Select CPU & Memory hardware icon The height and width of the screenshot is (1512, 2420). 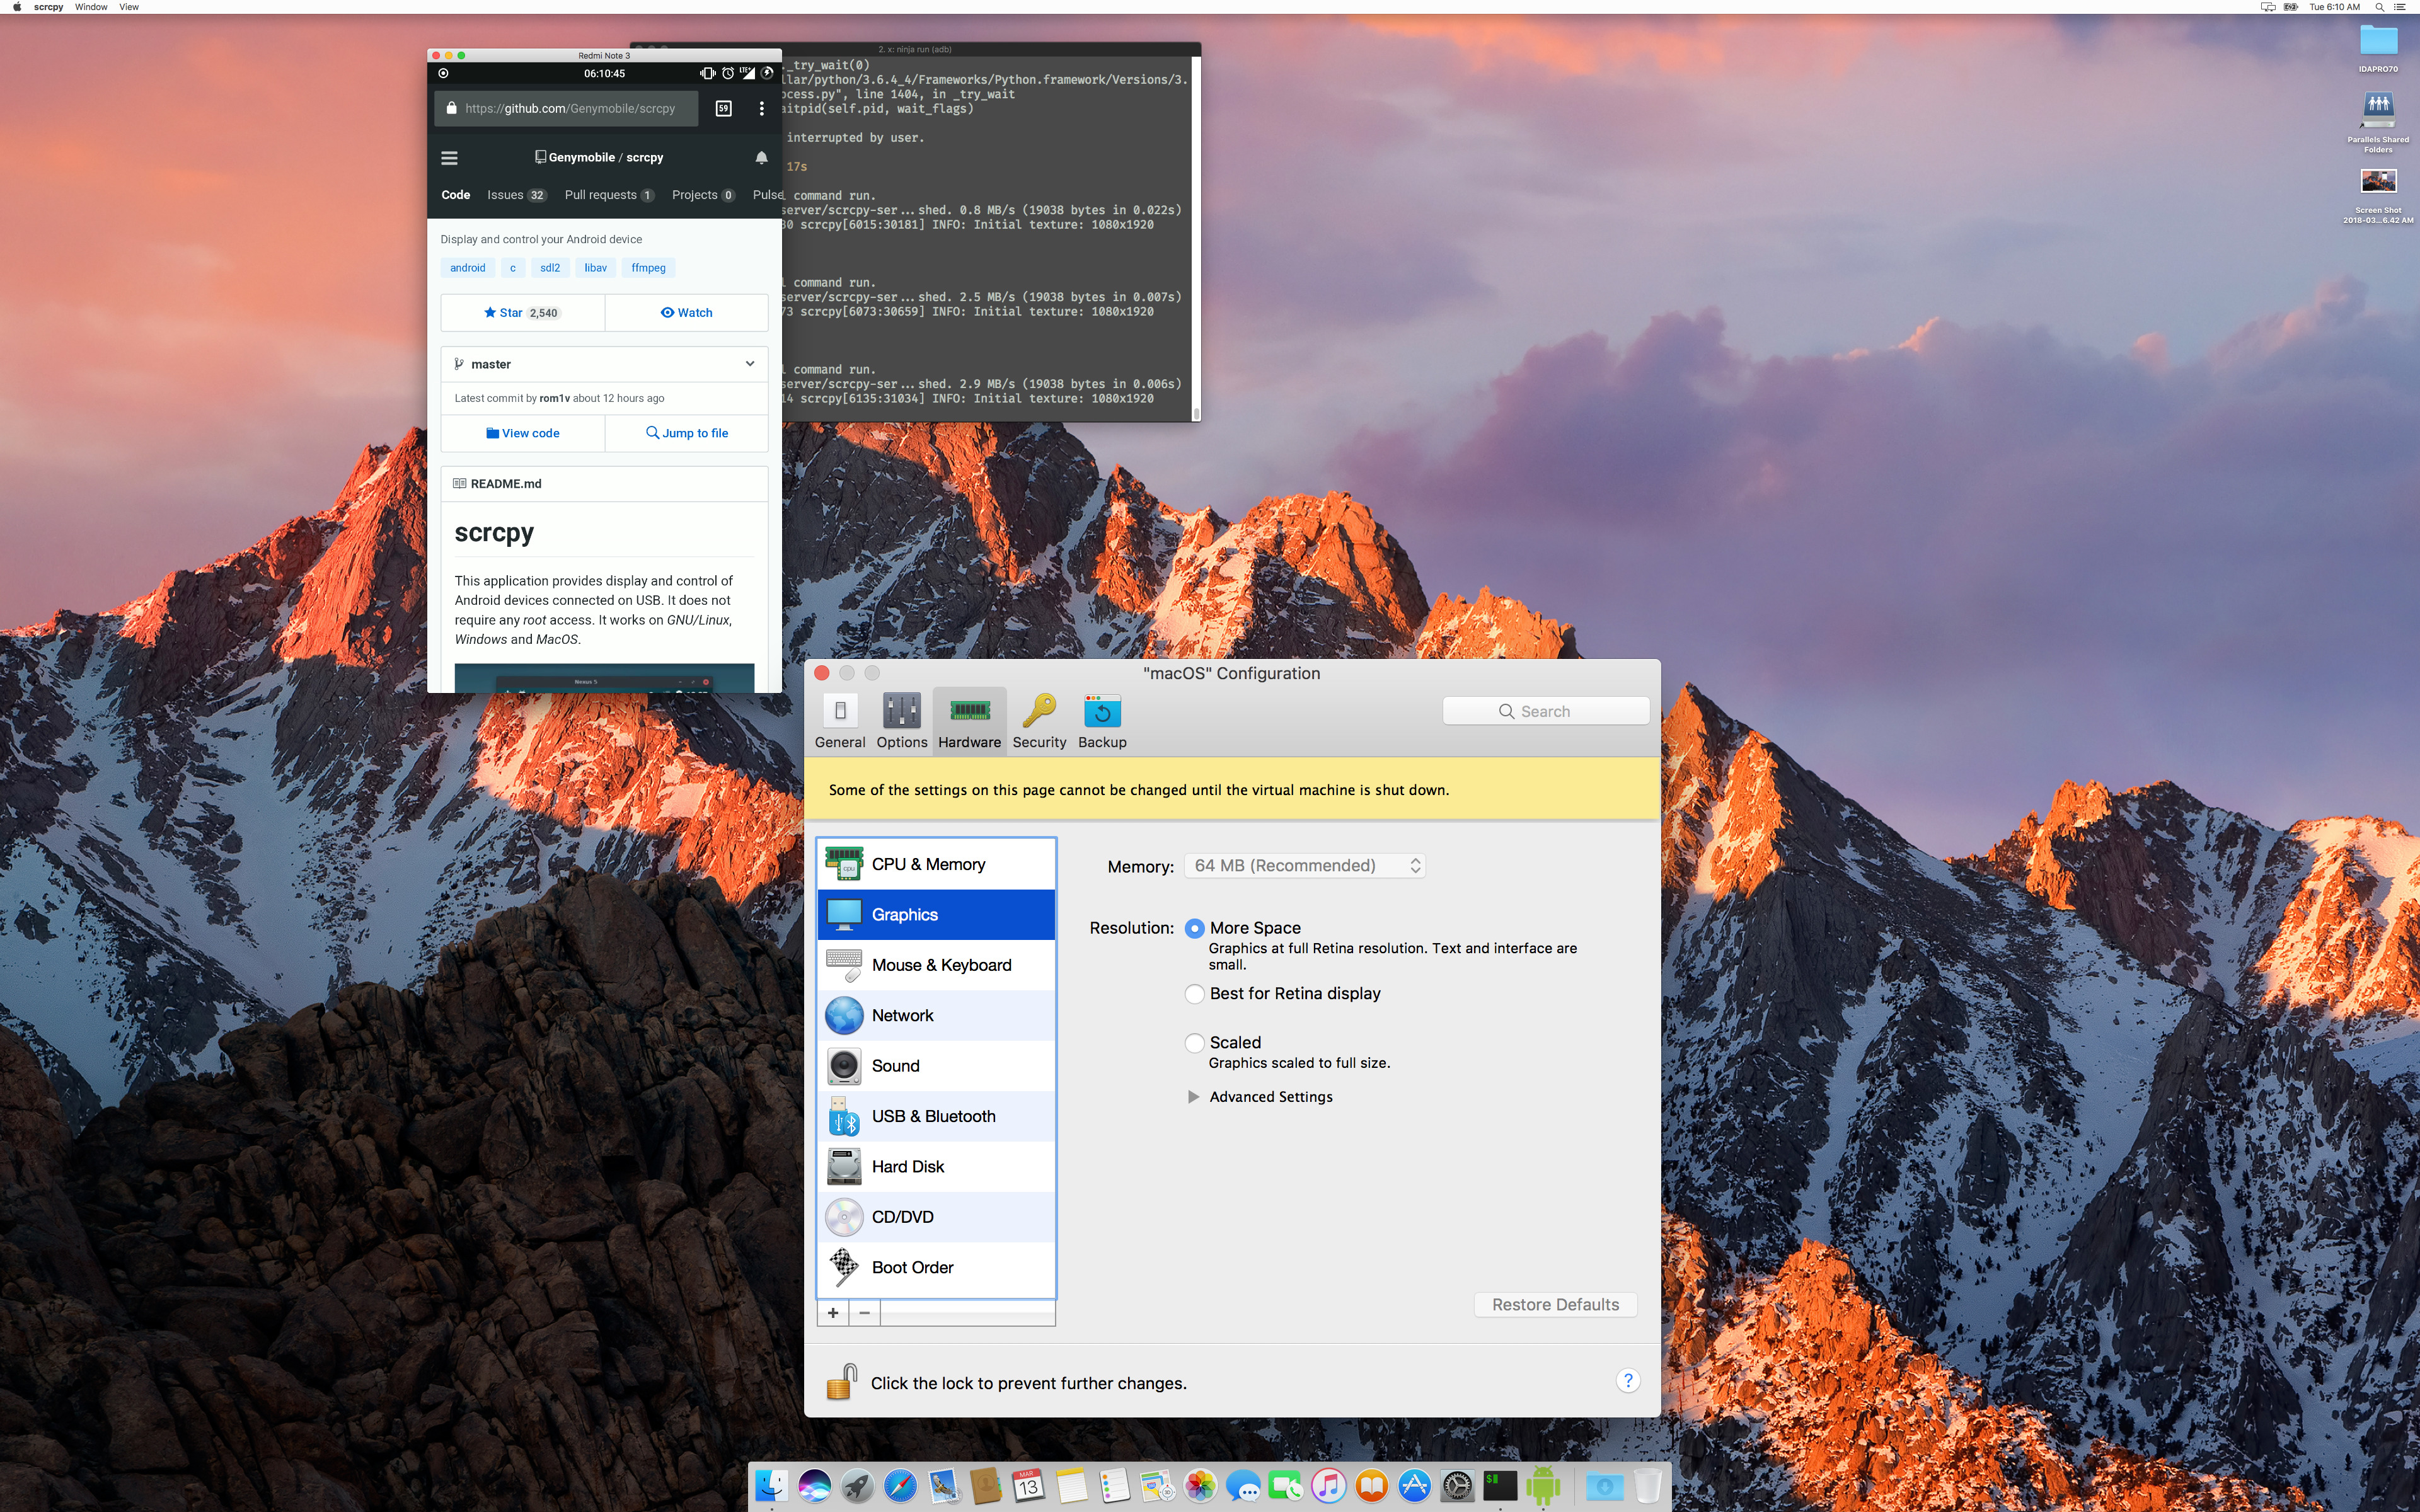click(845, 862)
